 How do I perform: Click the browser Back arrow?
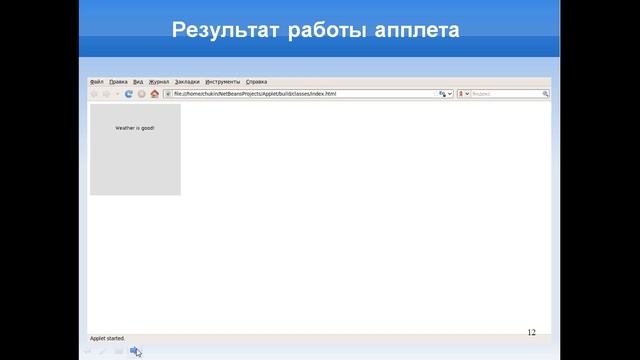[x=94, y=94]
